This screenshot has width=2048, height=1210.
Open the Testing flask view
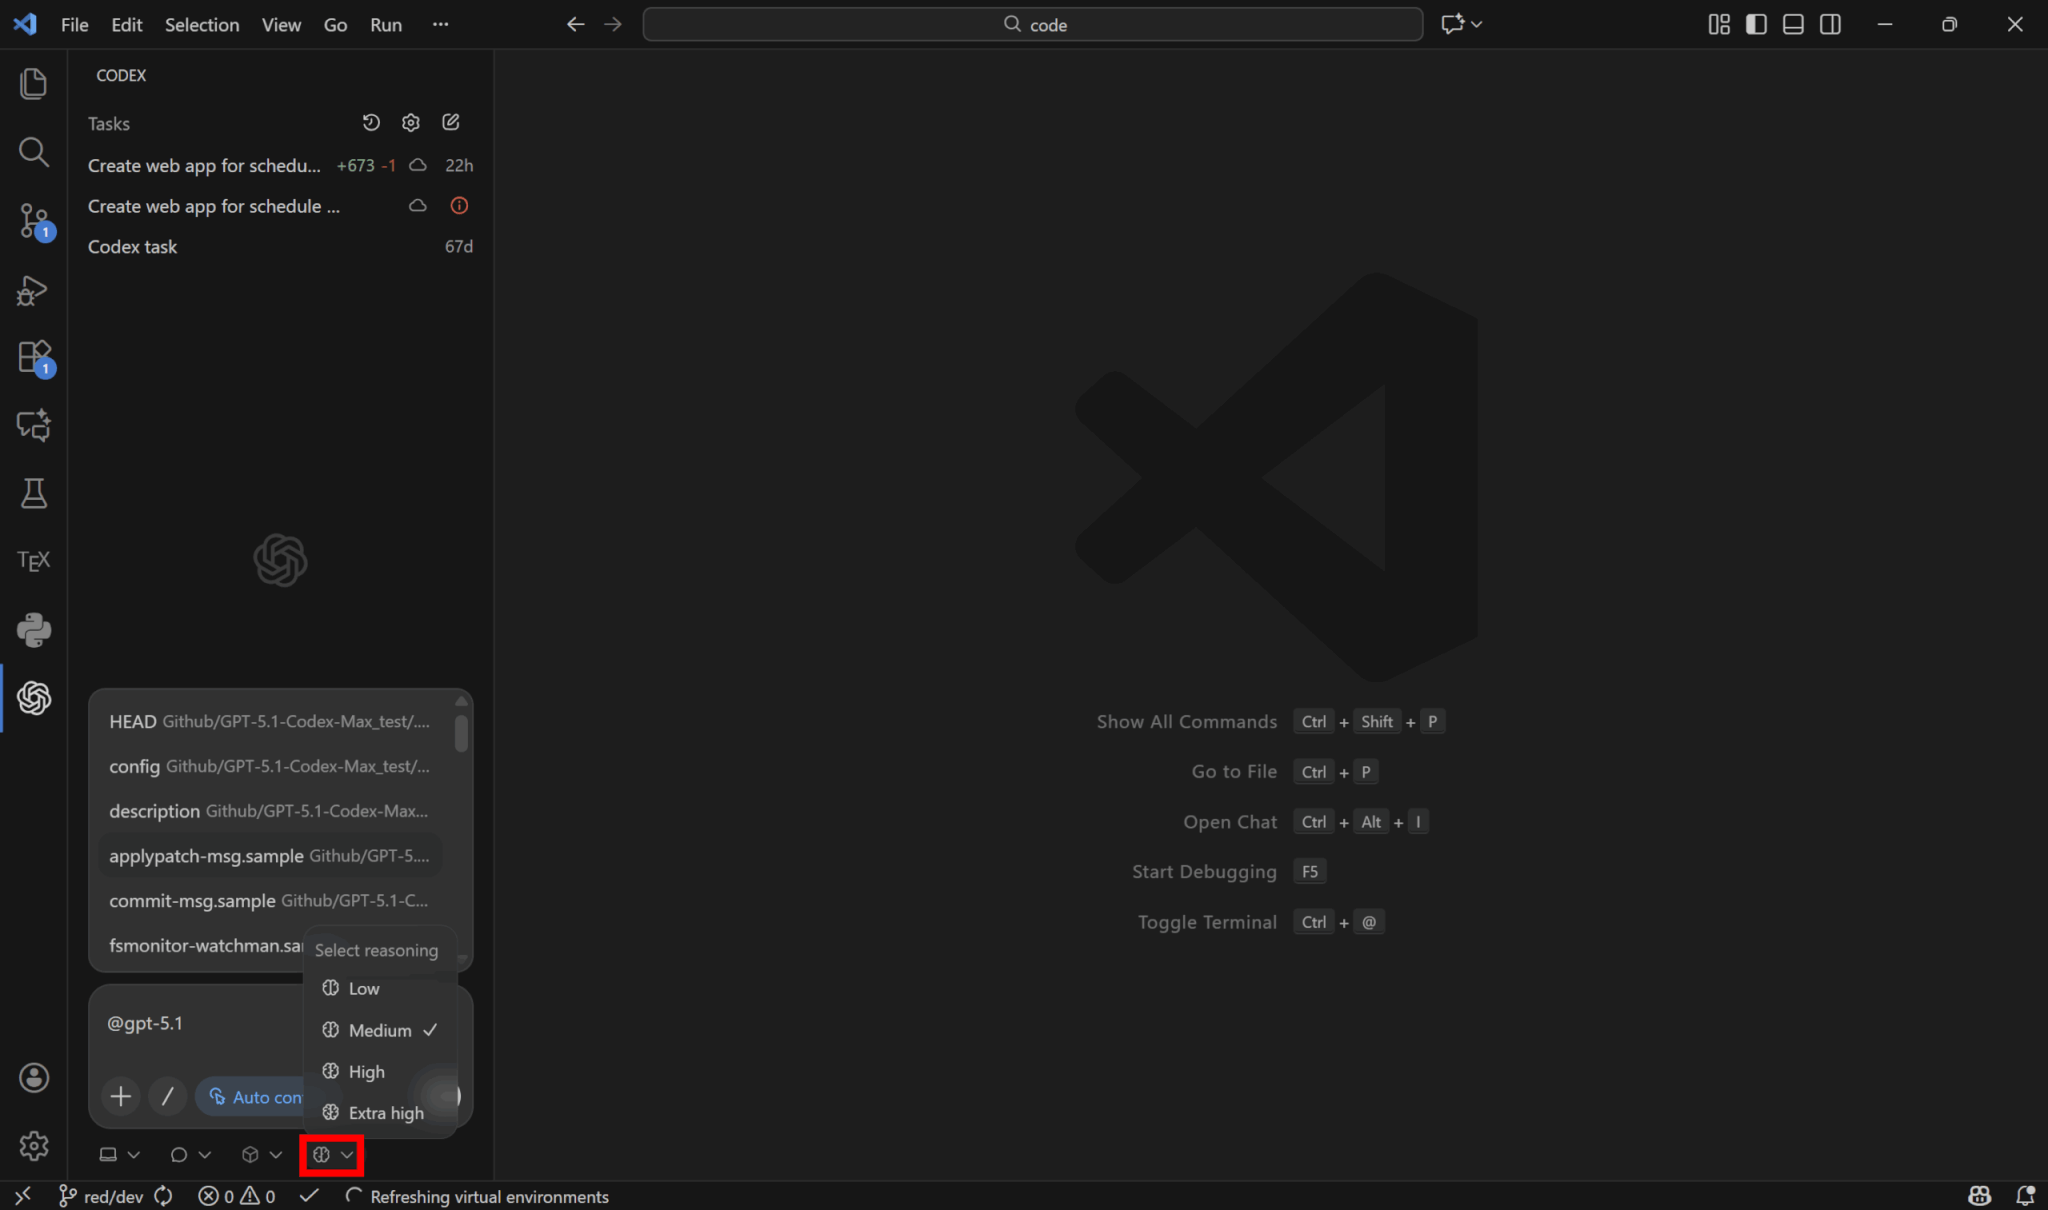tap(33, 493)
